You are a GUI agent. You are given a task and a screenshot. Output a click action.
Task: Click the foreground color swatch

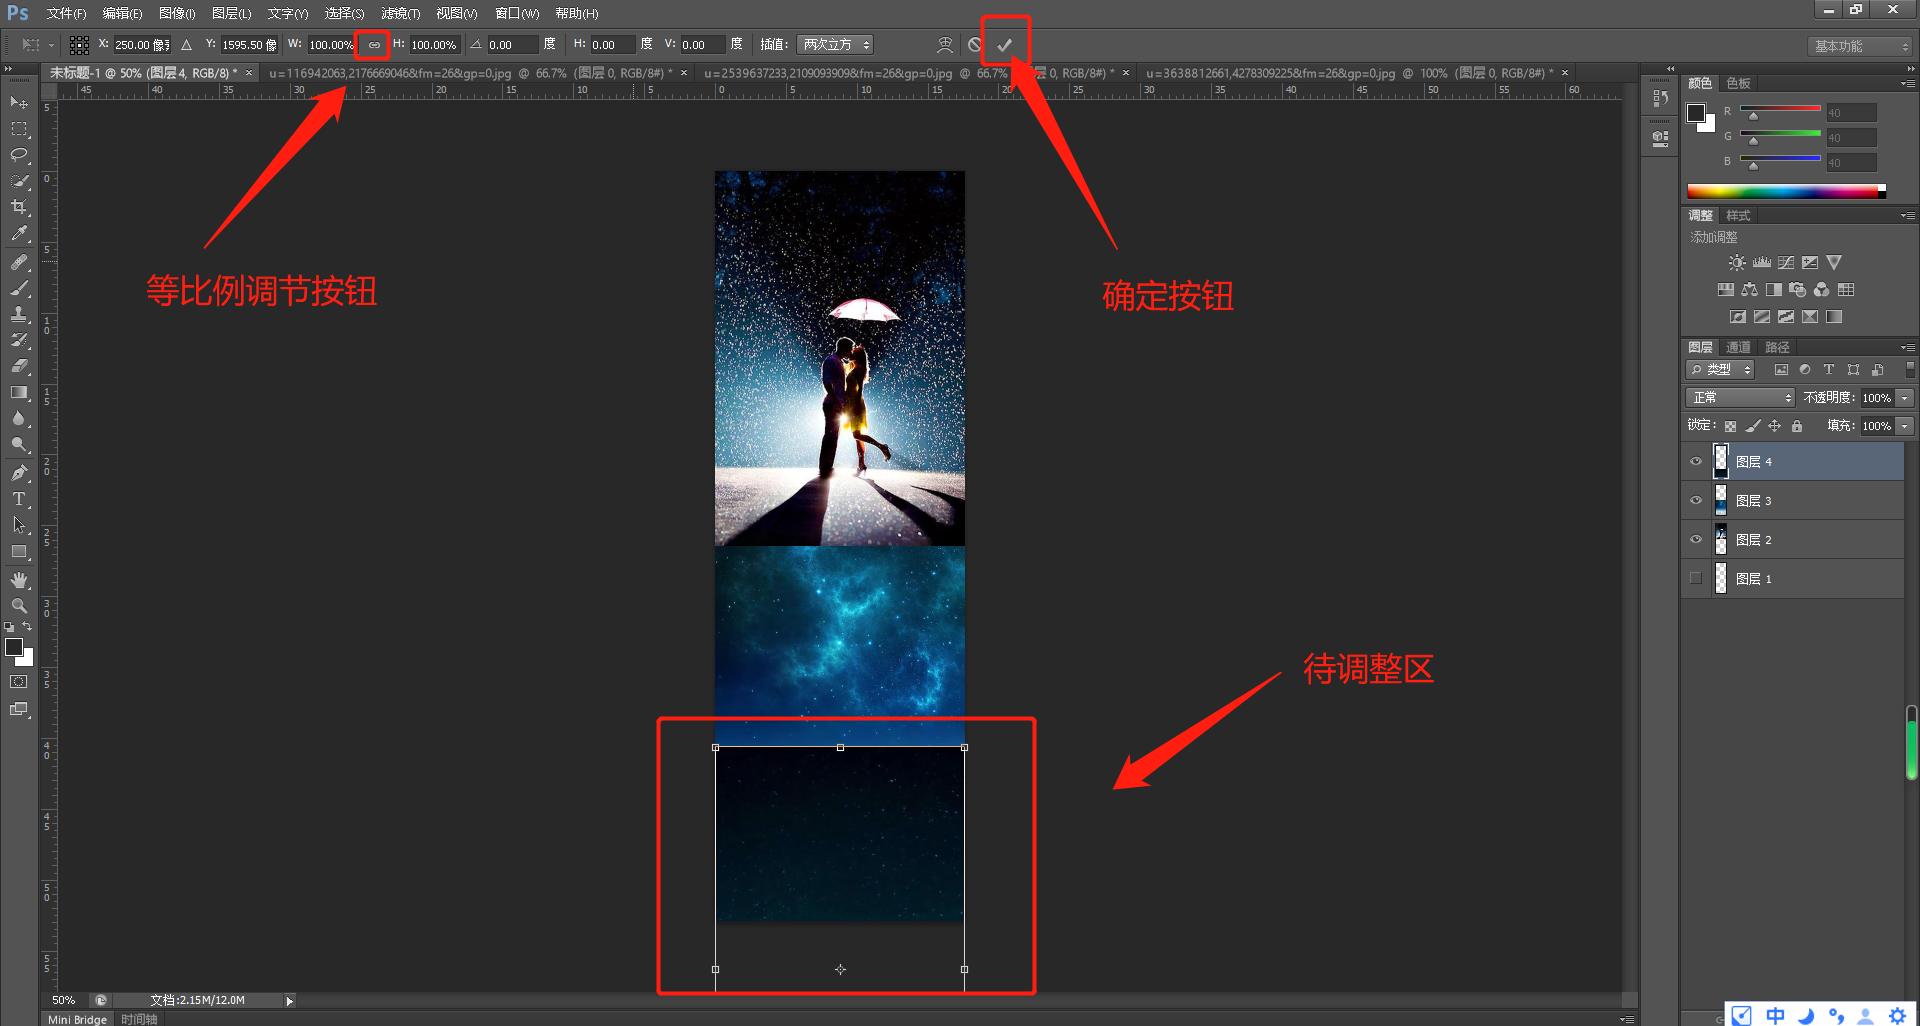[x=14, y=646]
